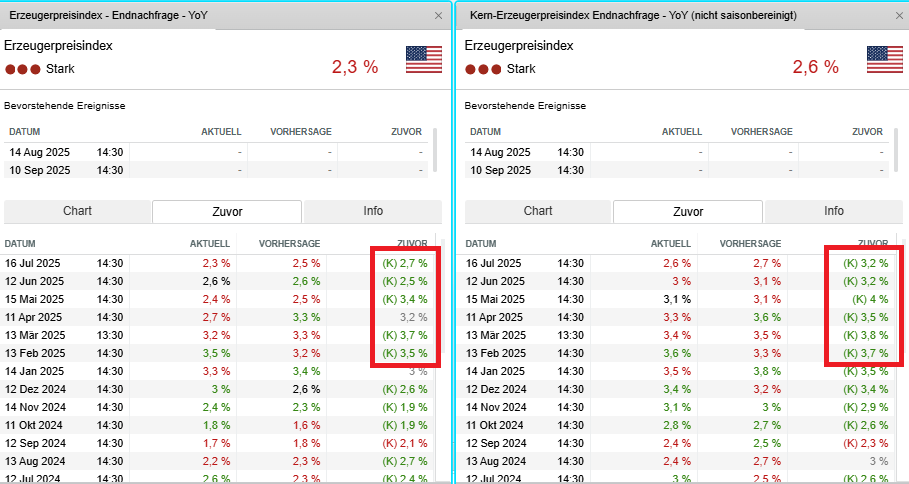The height and width of the screenshot is (484, 909).
Task: Click 13 Aug 2024 row in left history table
Action: (219, 461)
